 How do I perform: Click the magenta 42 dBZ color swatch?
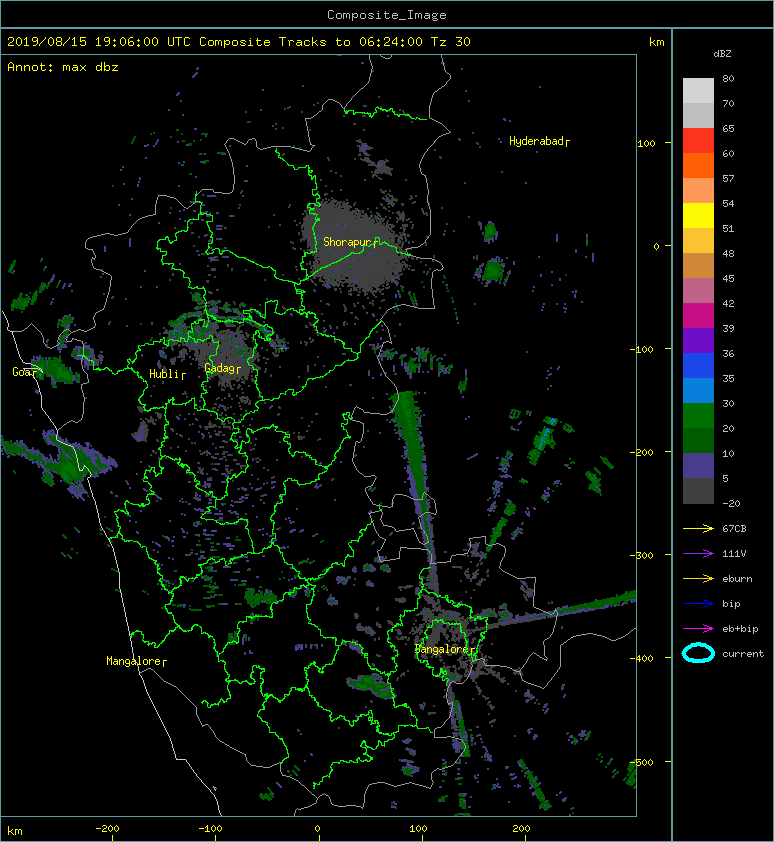[x=698, y=315]
